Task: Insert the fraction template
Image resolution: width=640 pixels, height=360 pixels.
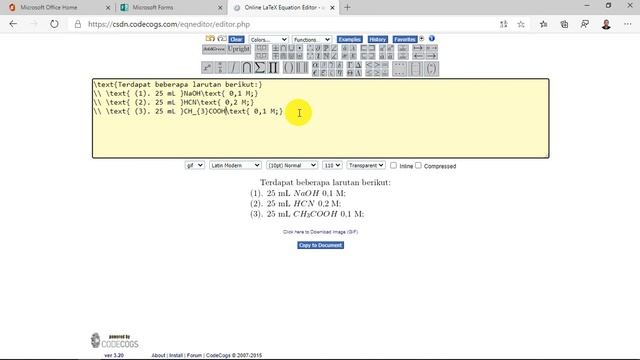Action: coord(220,67)
